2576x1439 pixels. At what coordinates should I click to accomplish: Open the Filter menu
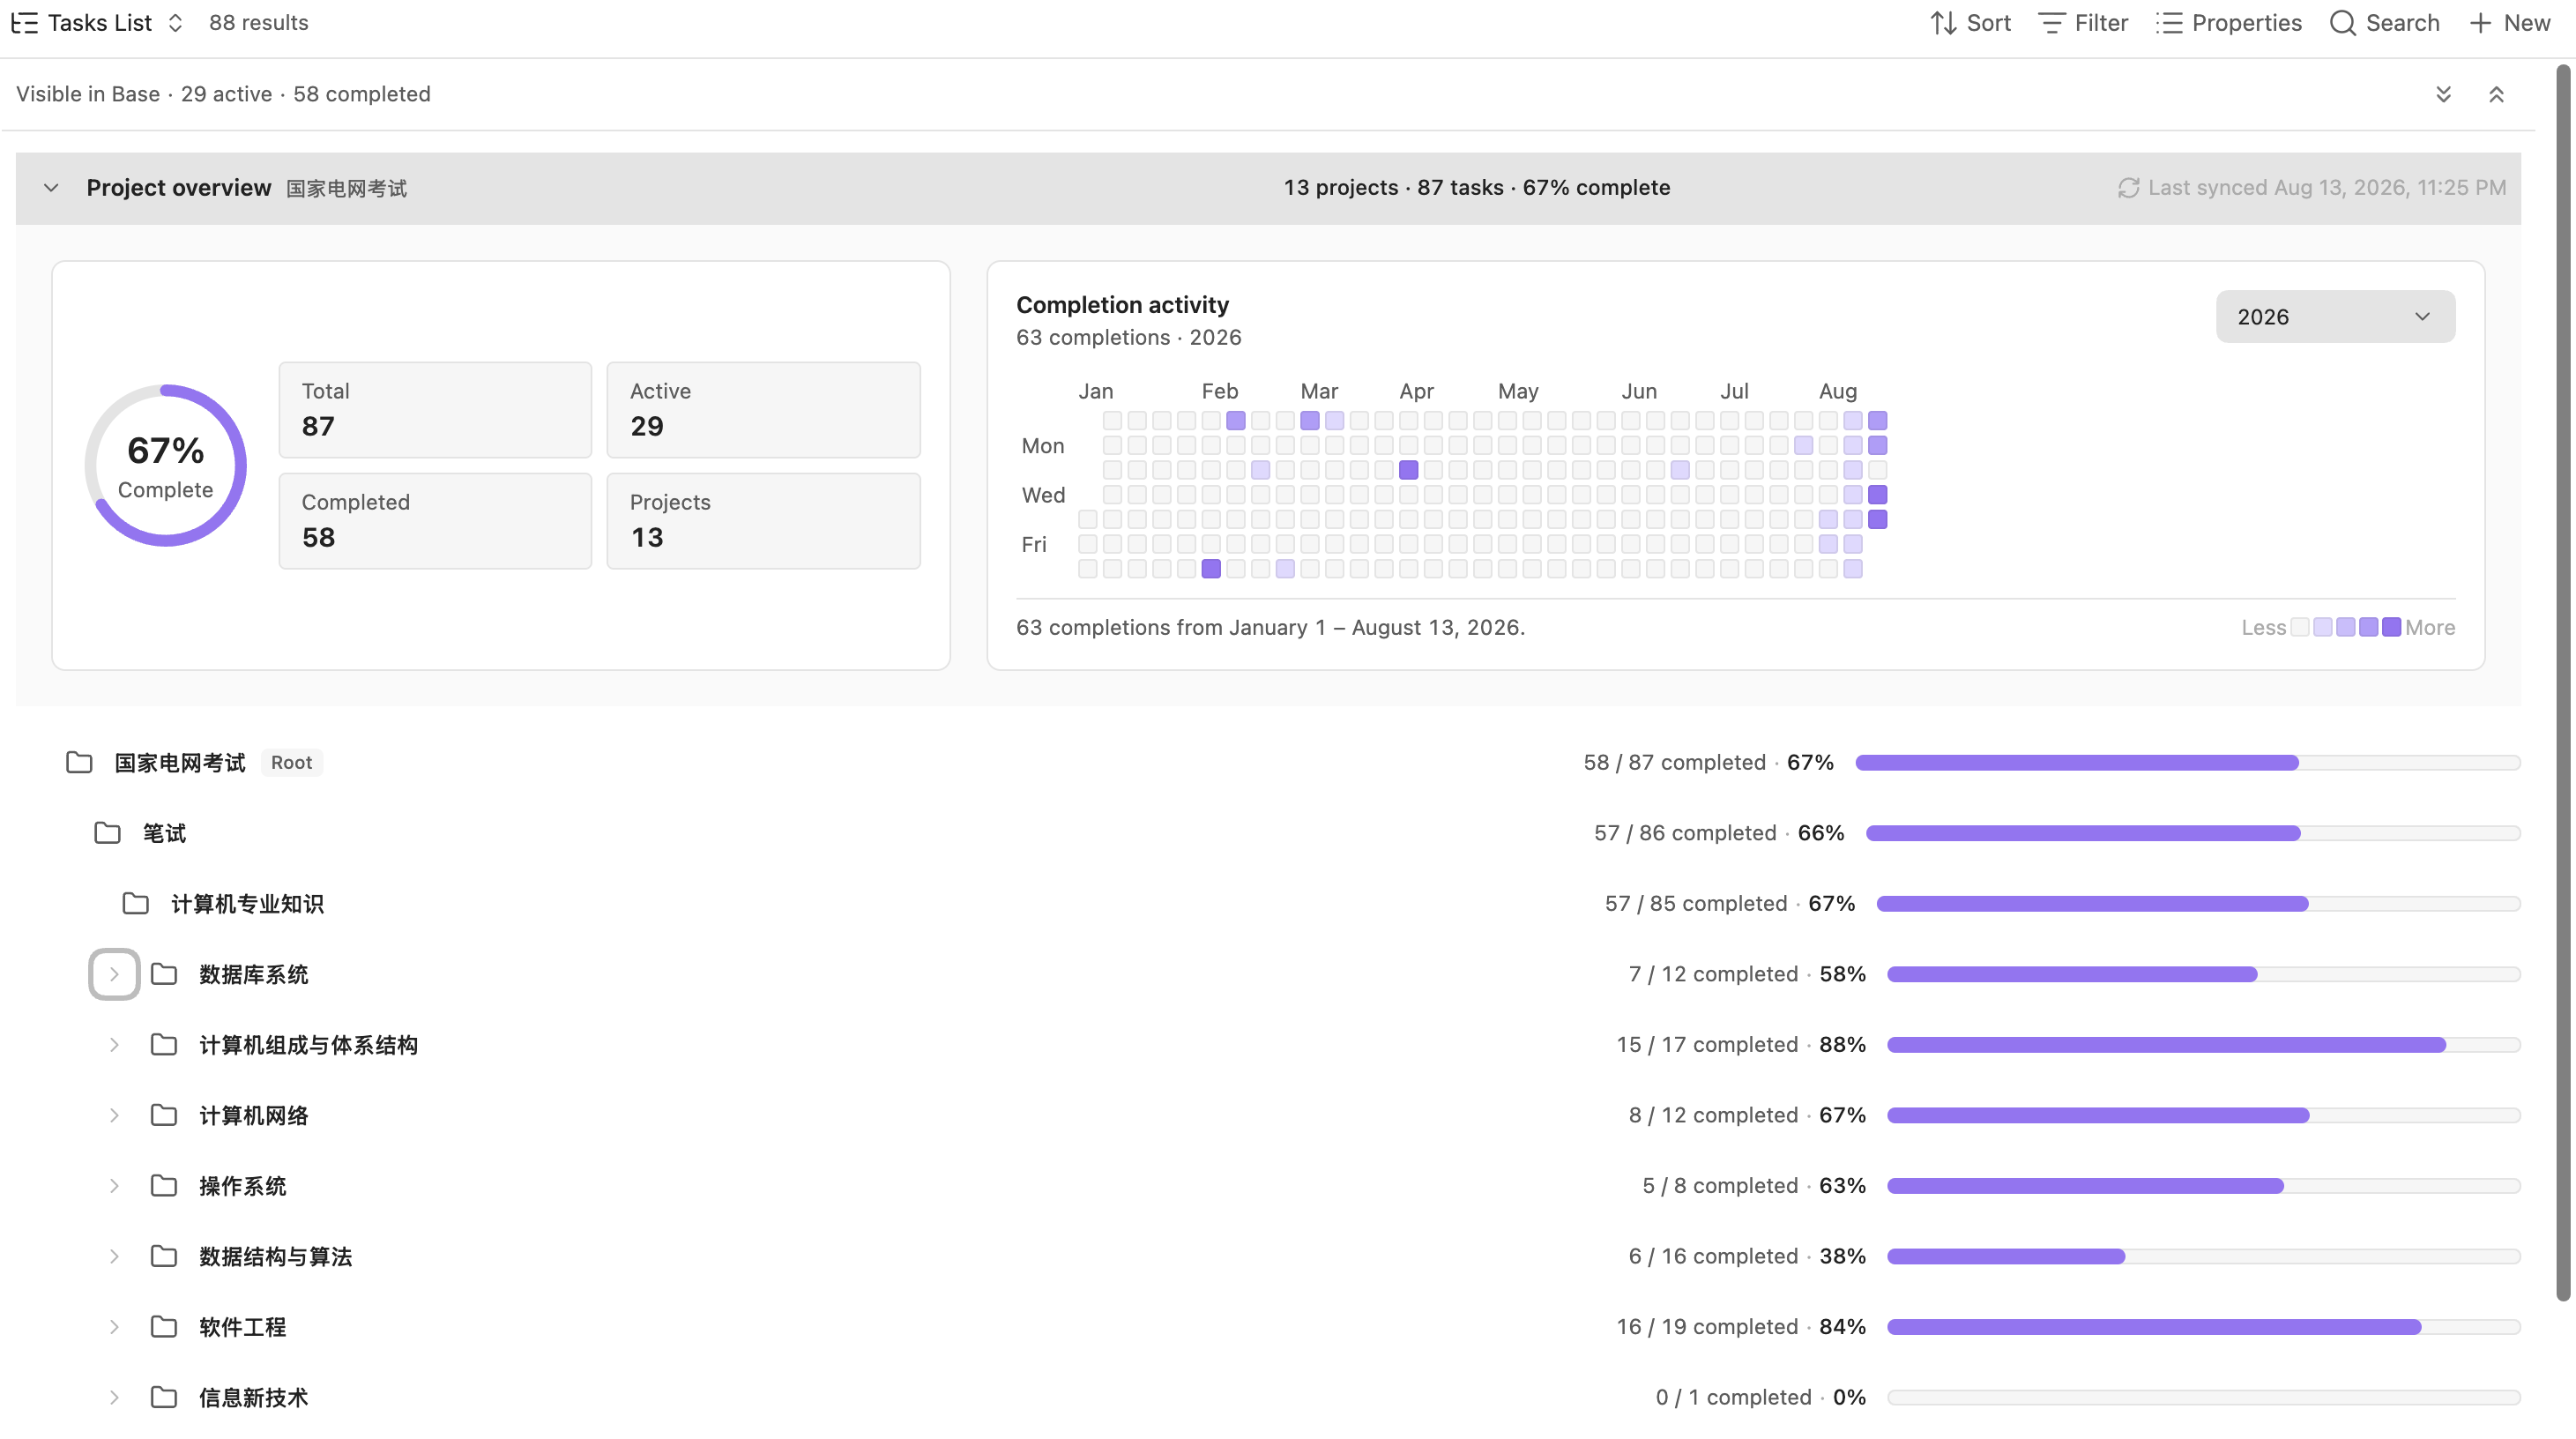[x=2083, y=23]
